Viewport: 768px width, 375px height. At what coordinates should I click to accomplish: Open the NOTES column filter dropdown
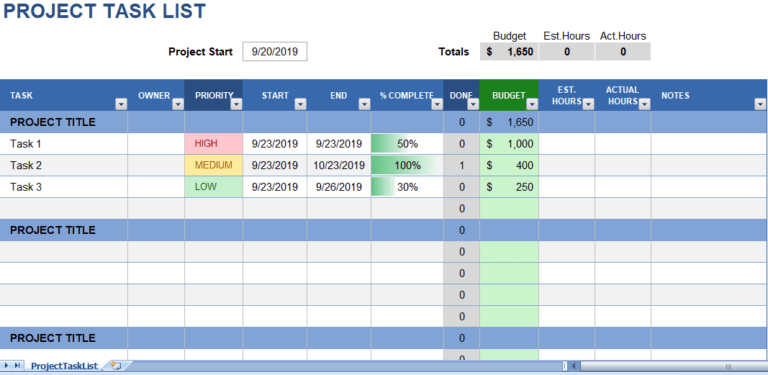click(x=760, y=104)
